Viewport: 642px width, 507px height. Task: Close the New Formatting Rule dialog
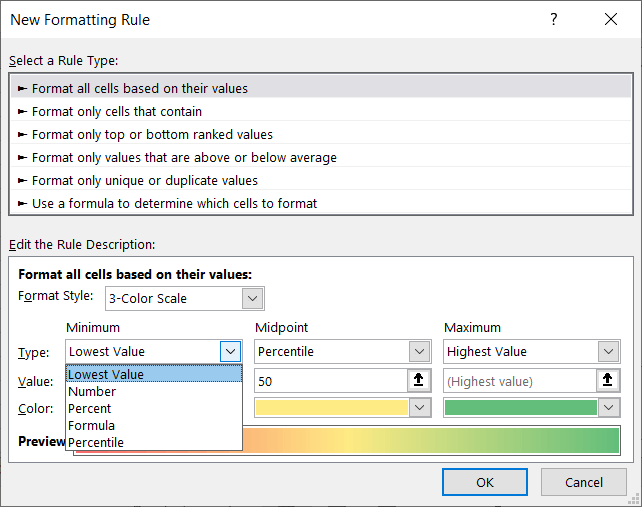(x=611, y=20)
